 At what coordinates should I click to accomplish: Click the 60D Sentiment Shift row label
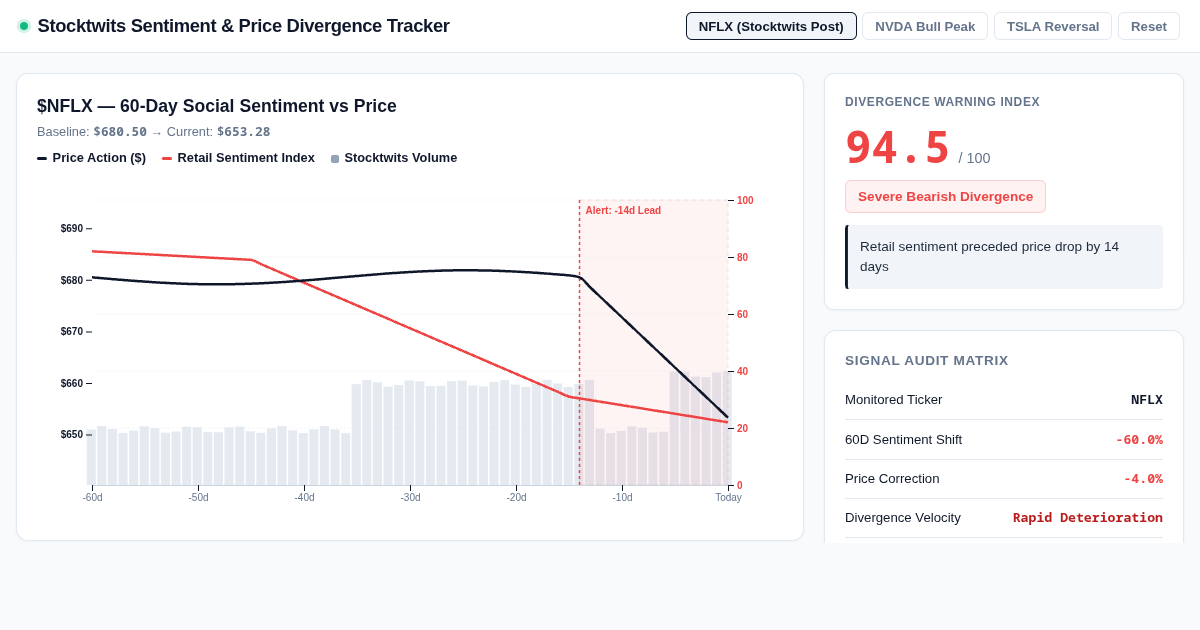(x=903, y=439)
